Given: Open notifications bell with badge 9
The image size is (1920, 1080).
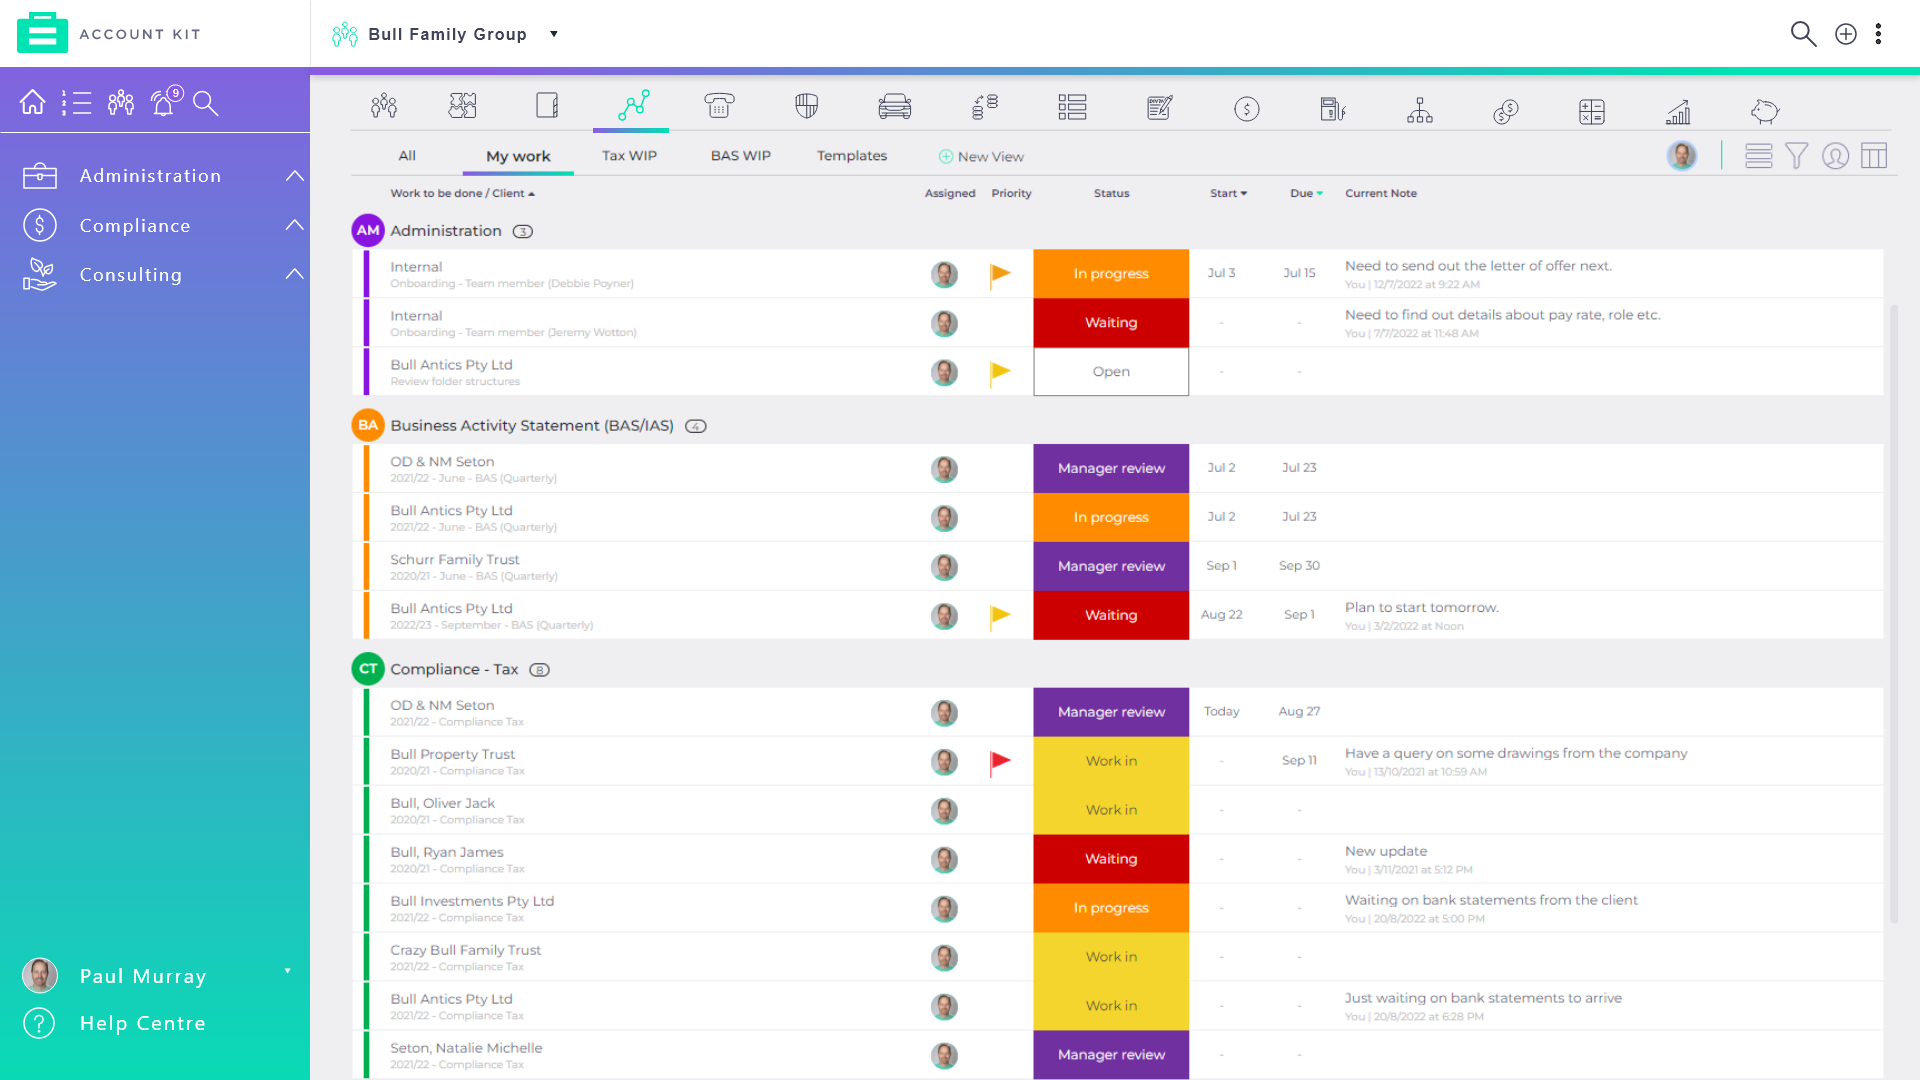Looking at the screenshot, I should click(x=166, y=100).
